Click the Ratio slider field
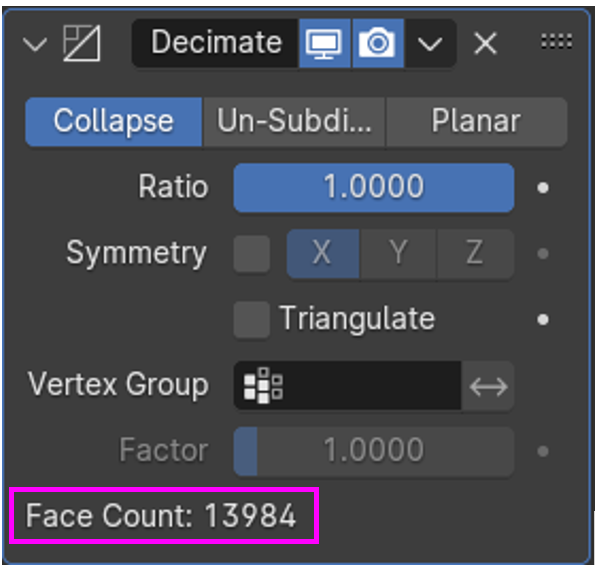 pos(374,188)
